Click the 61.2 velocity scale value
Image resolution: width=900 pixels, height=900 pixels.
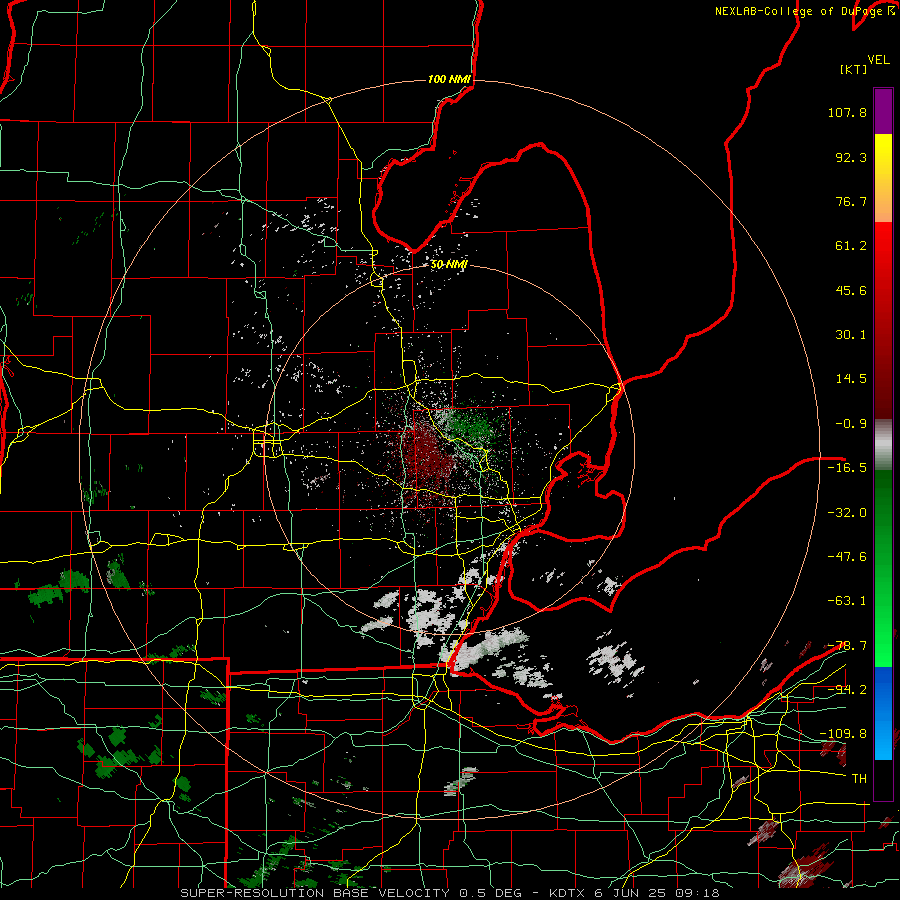851,246
